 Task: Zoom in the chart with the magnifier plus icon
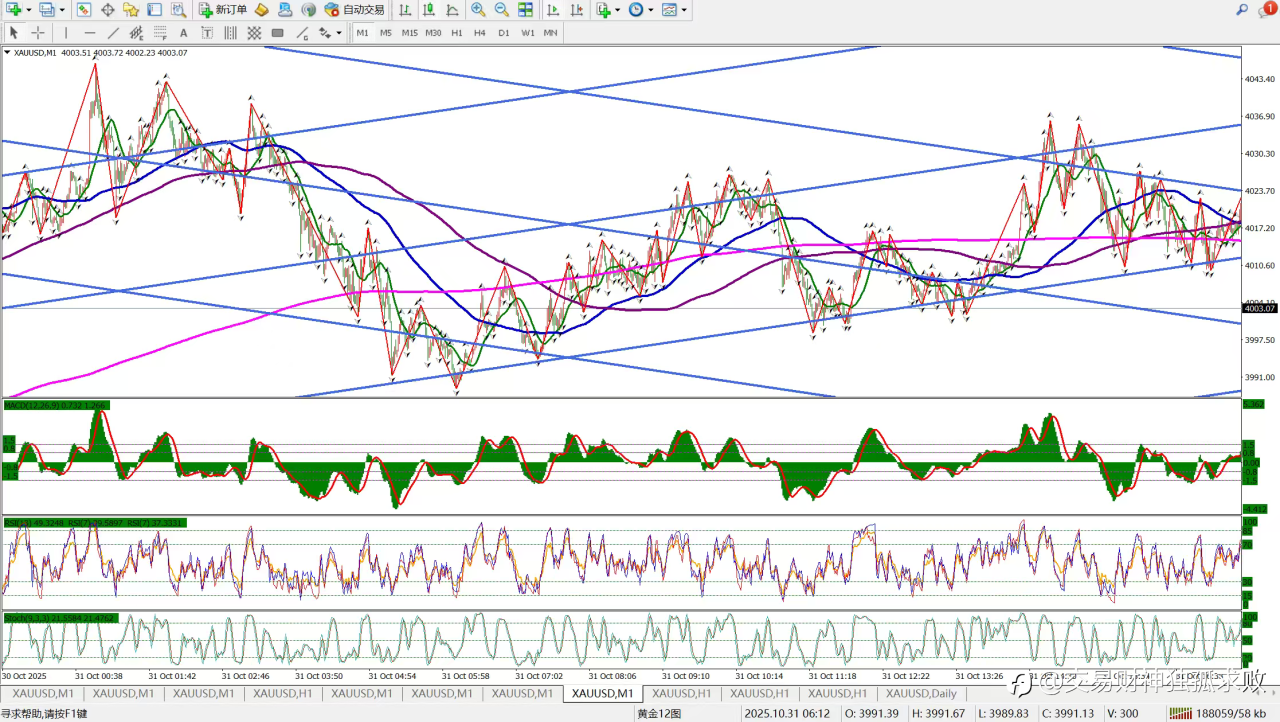pyautogui.click(x=478, y=10)
